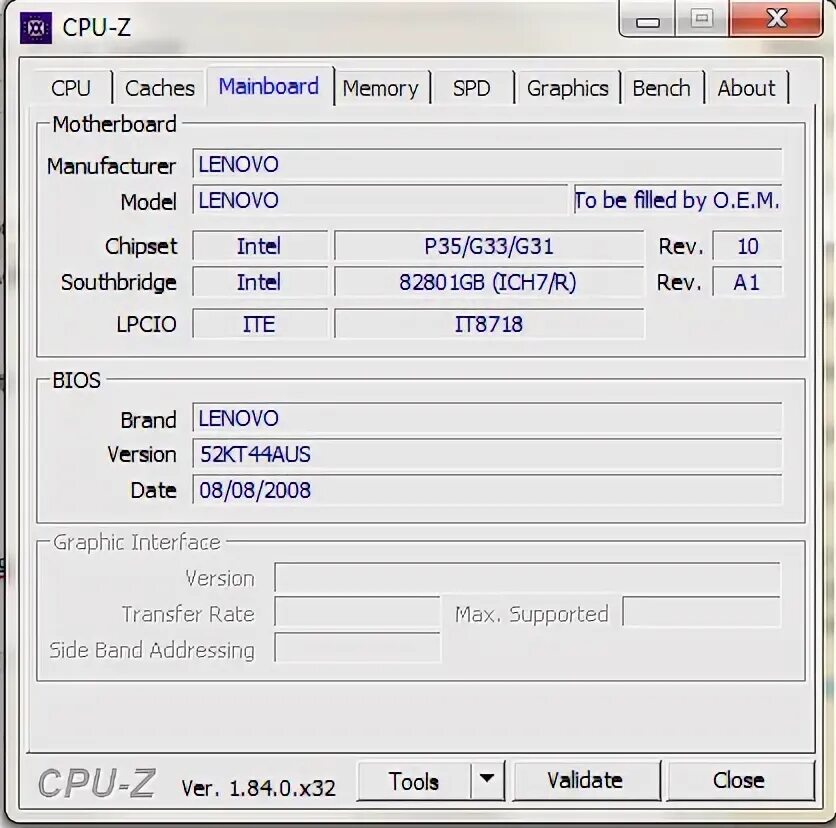Click the BIOS date 08/08/2008

click(x=487, y=489)
